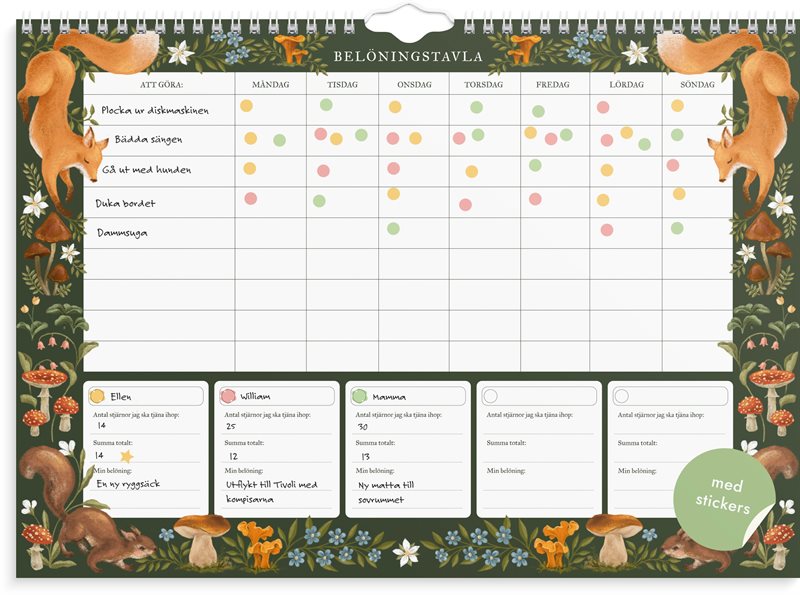The width and height of the screenshot is (800, 595).
Task: Click the yellow sticker in Plocka ur diskmaskinen's Måndag cell
Action: (x=246, y=105)
